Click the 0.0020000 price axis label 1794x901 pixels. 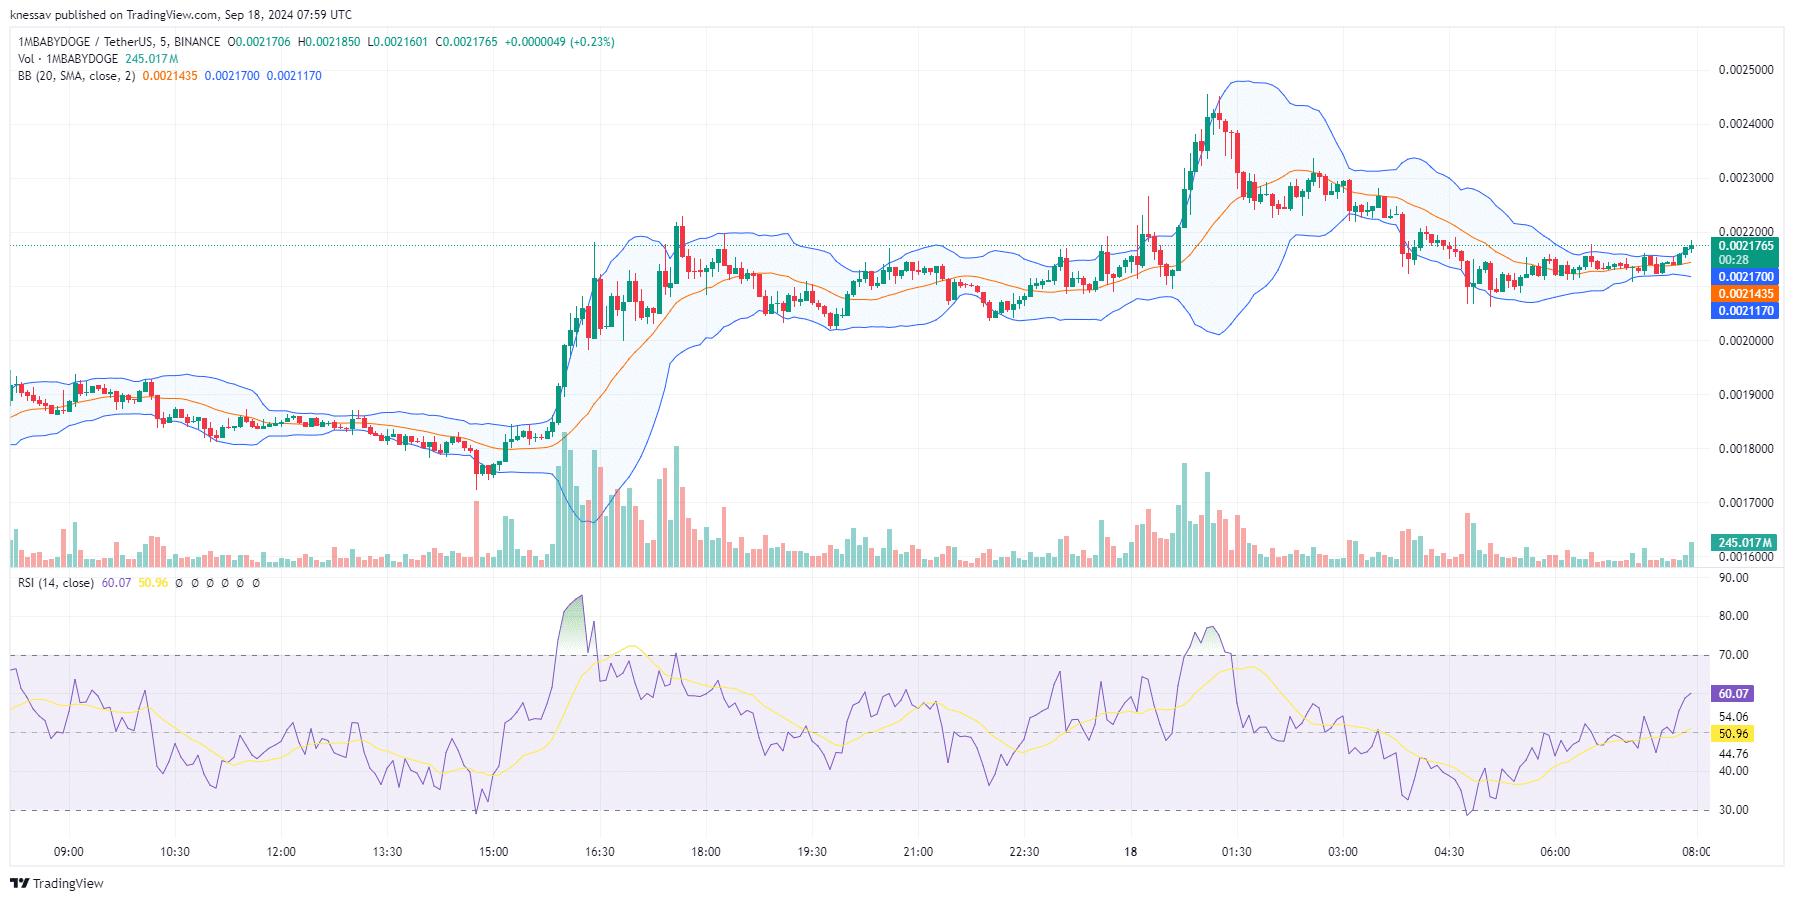[x=1746, y=341]
